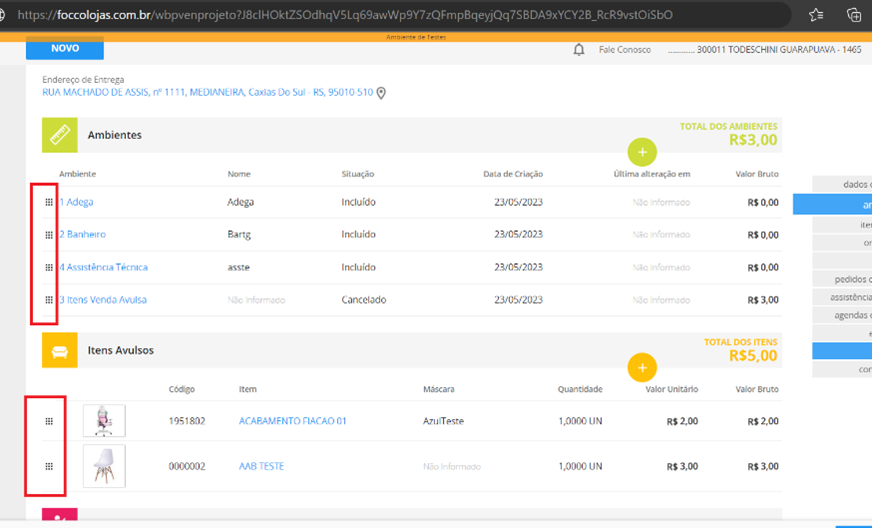Click the green ruler Ambientes section icon

[x=60, y=135]
